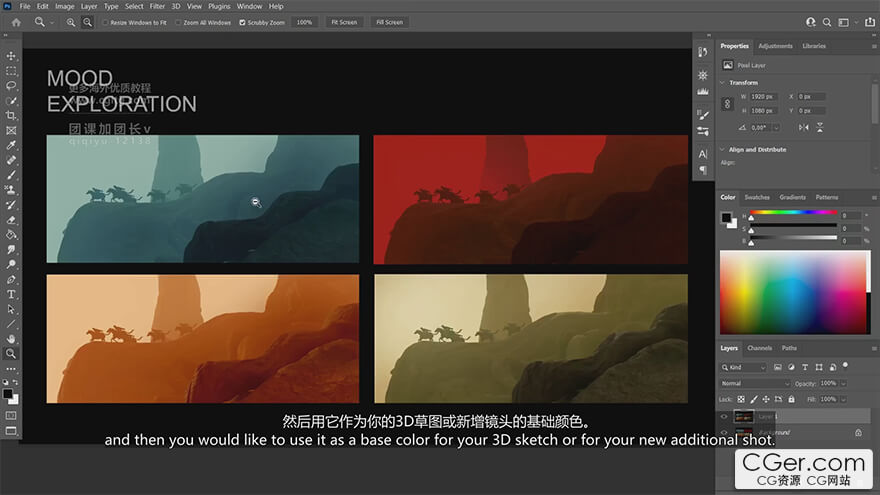Click the hue slider in Color panel

[x=792, y=214]
